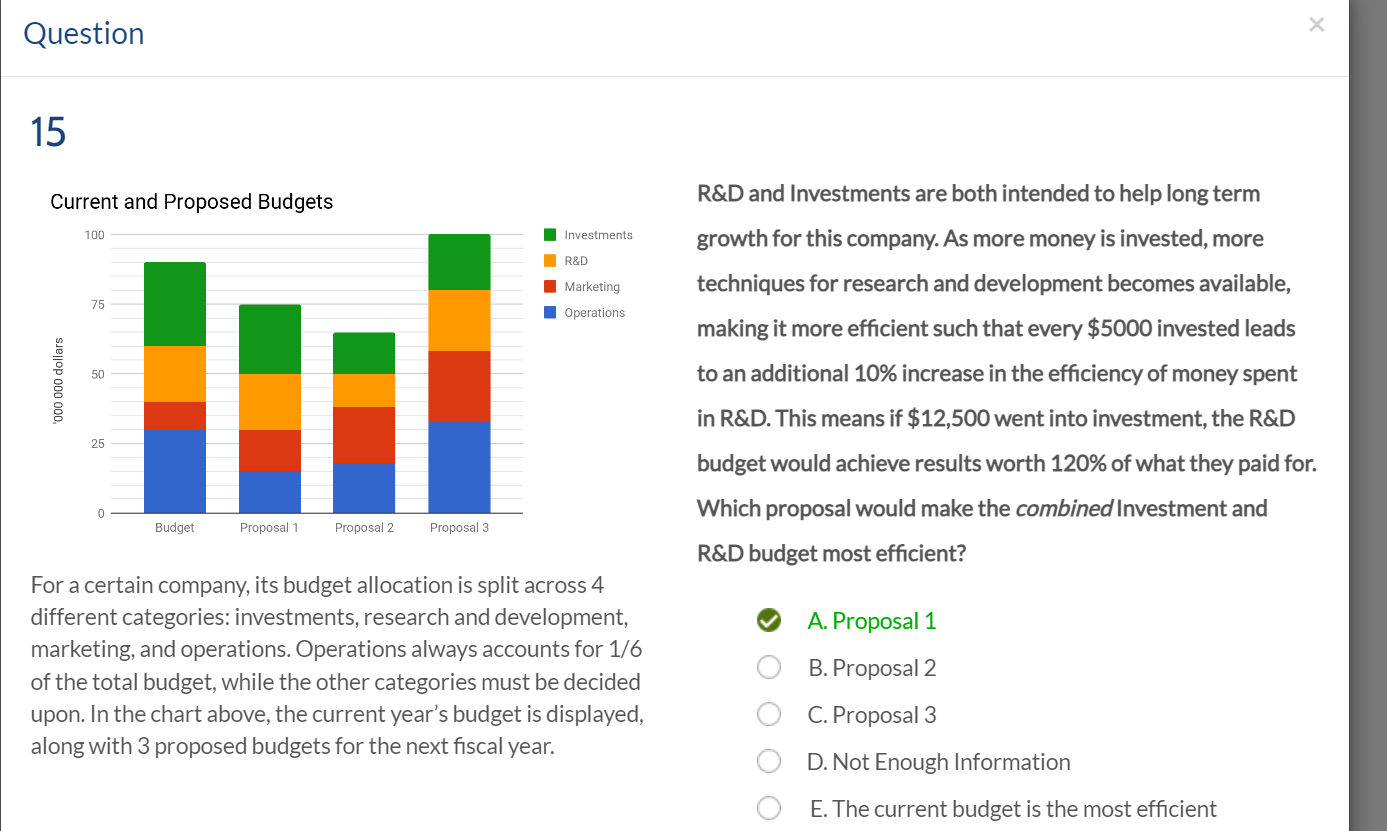Click the blue Operations legend swatch
Image resolution: width=1387 pixels, height=831 pixels.
point(550,313)
